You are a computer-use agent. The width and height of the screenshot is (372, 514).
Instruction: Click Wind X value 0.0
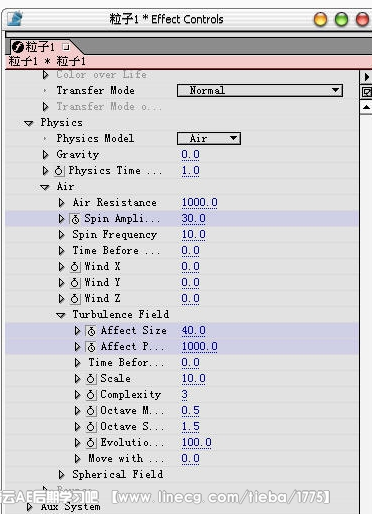tap(190, 267)
